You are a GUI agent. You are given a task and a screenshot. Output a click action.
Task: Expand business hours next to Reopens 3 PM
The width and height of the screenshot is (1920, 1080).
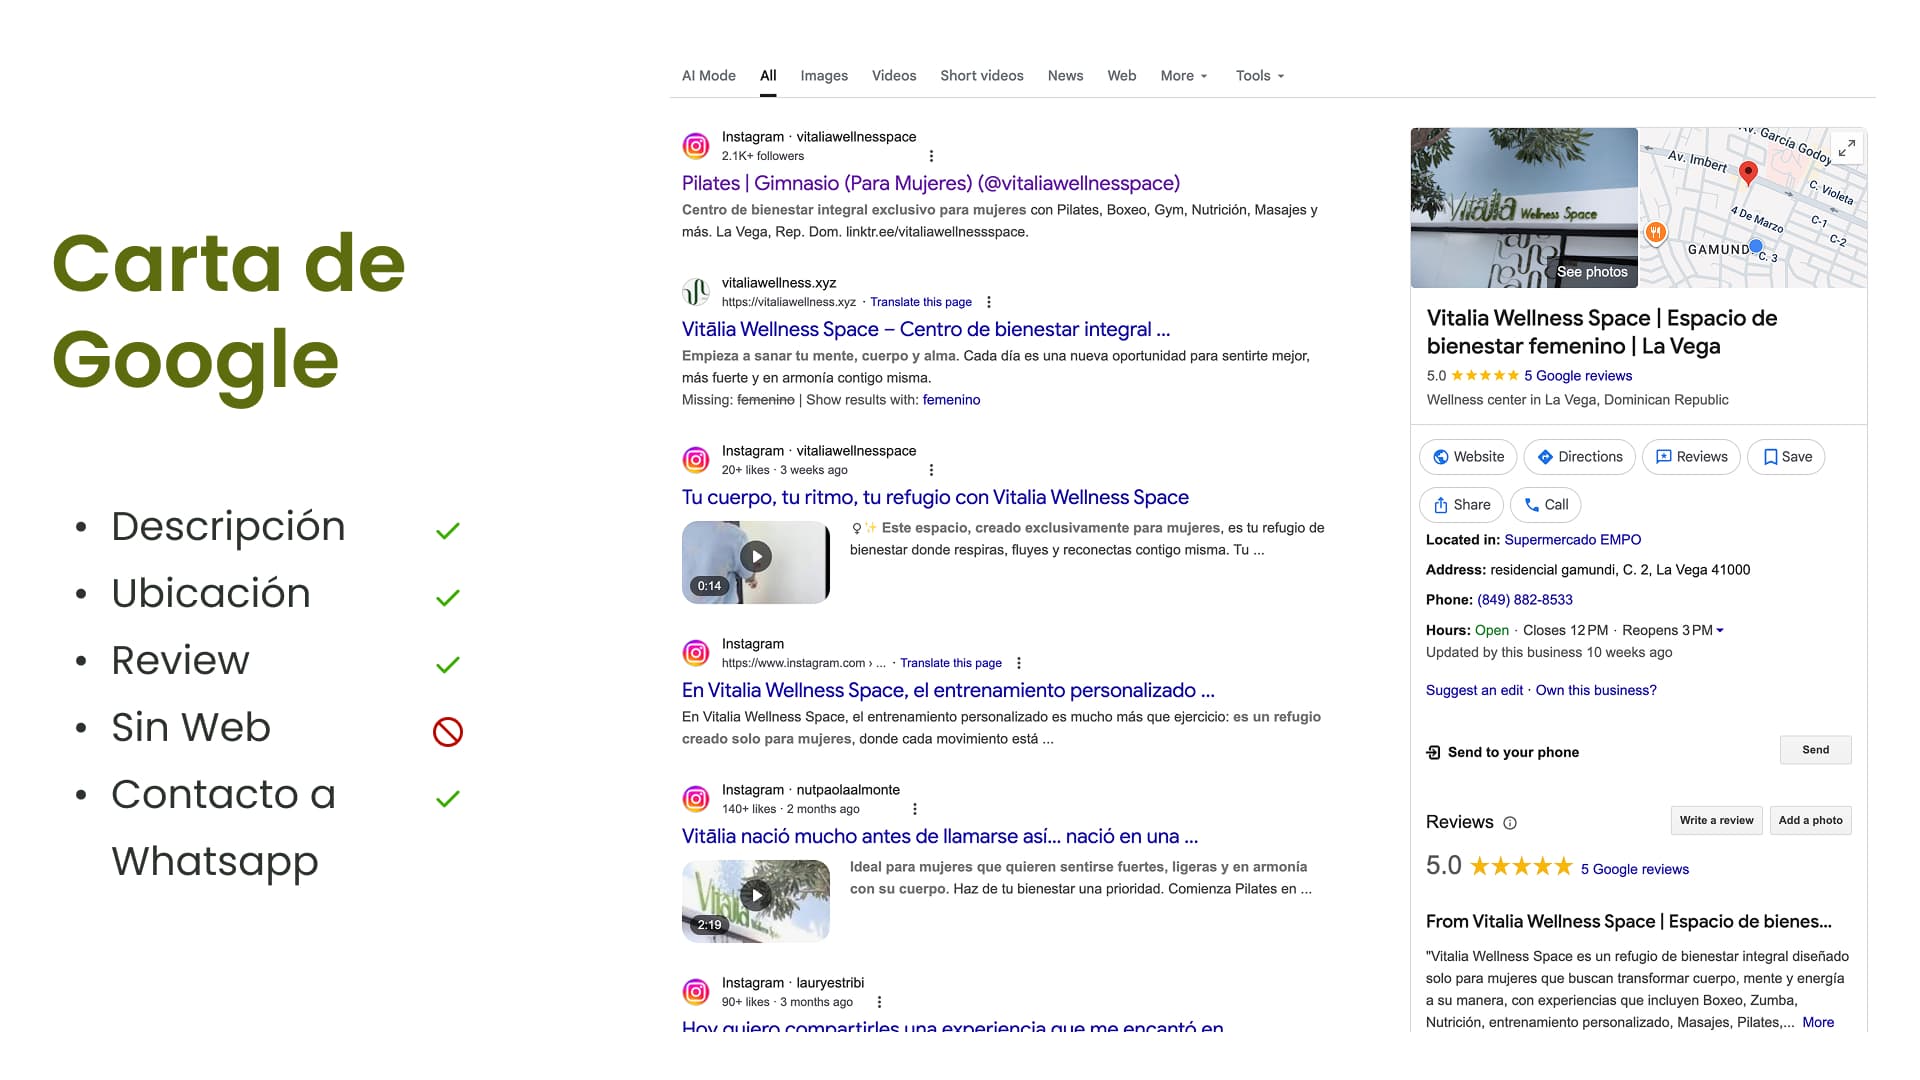1720,631
